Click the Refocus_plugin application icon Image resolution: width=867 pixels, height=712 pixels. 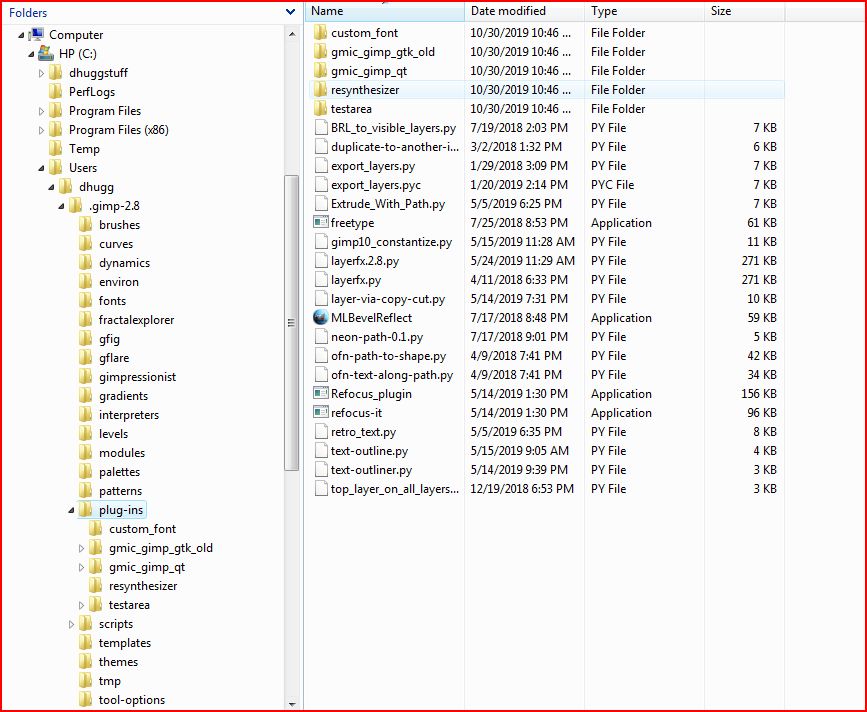pyautogui.click(x=321, y=394)
